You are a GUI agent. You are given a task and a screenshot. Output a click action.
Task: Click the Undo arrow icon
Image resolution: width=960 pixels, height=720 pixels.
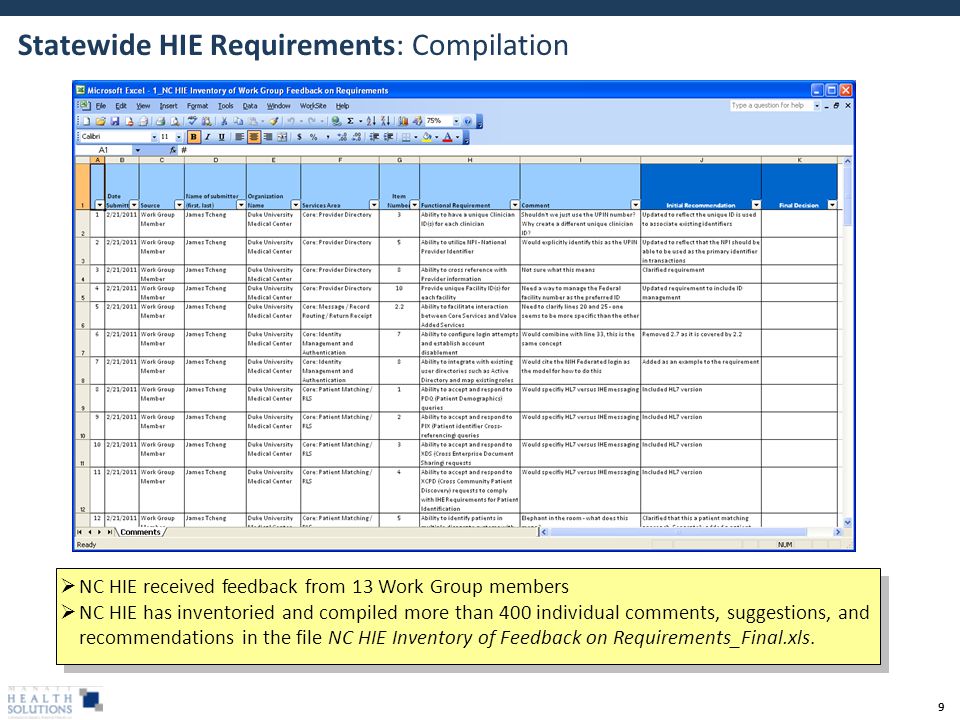coord(291,121)
